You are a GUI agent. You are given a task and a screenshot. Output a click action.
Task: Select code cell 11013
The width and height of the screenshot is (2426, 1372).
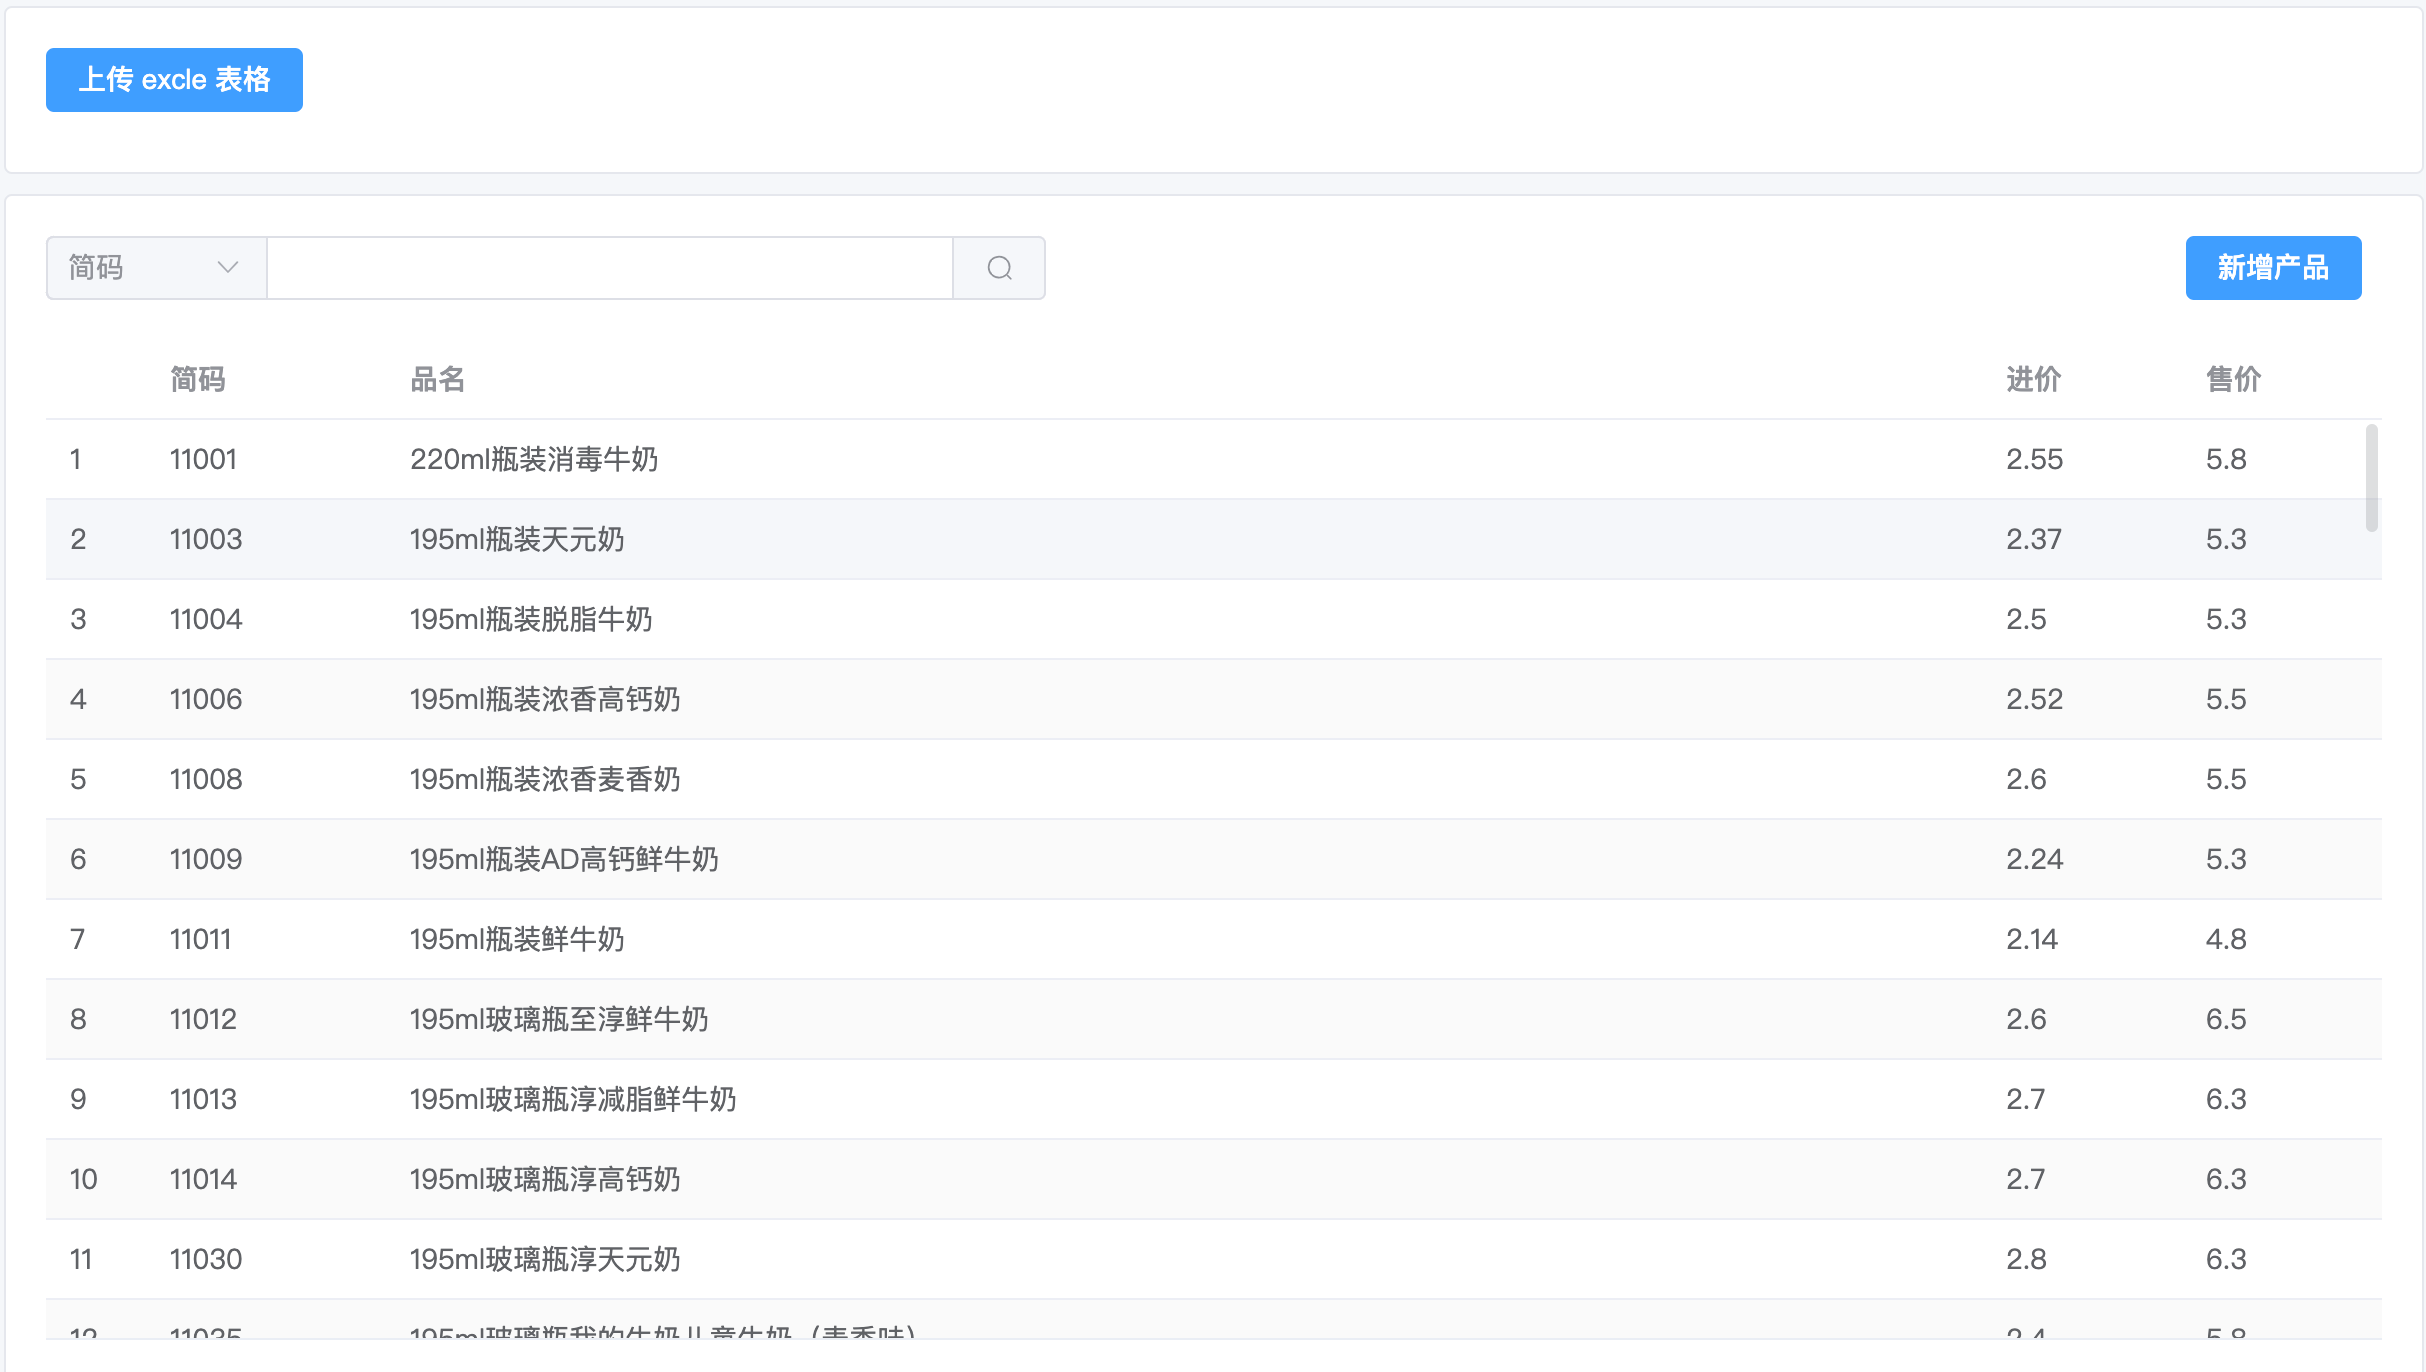203,1099
